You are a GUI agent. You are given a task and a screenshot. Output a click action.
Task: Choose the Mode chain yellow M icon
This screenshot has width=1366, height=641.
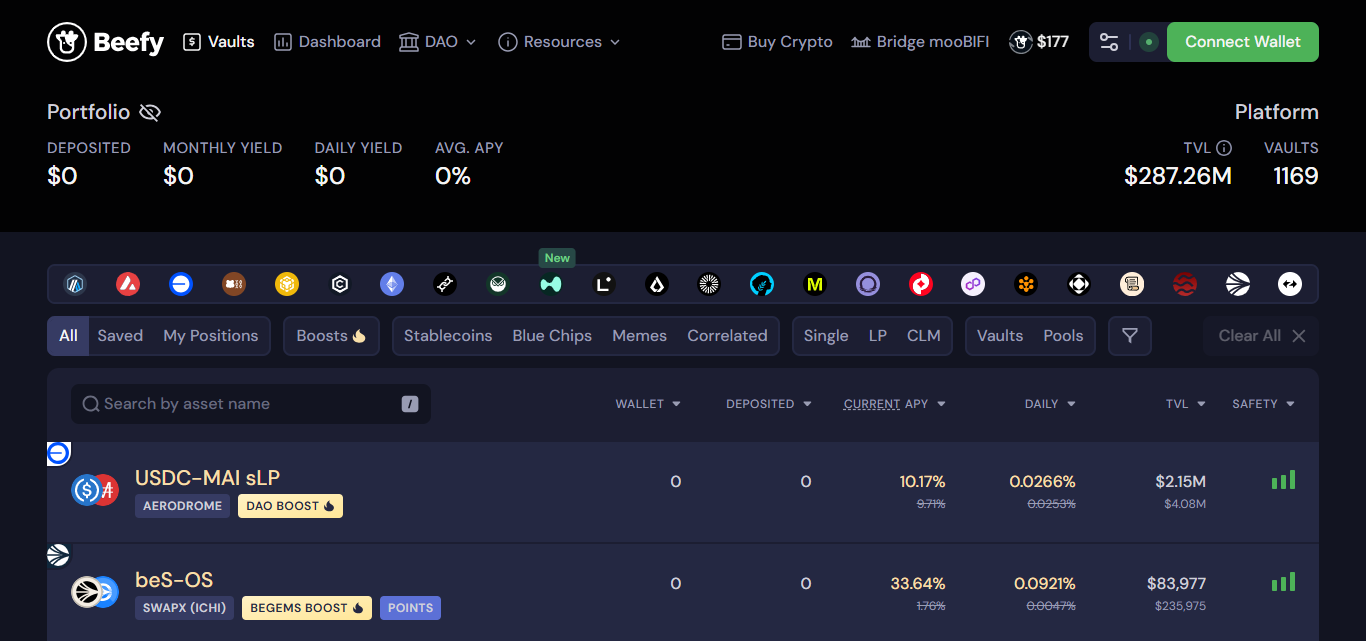point(815,285)
